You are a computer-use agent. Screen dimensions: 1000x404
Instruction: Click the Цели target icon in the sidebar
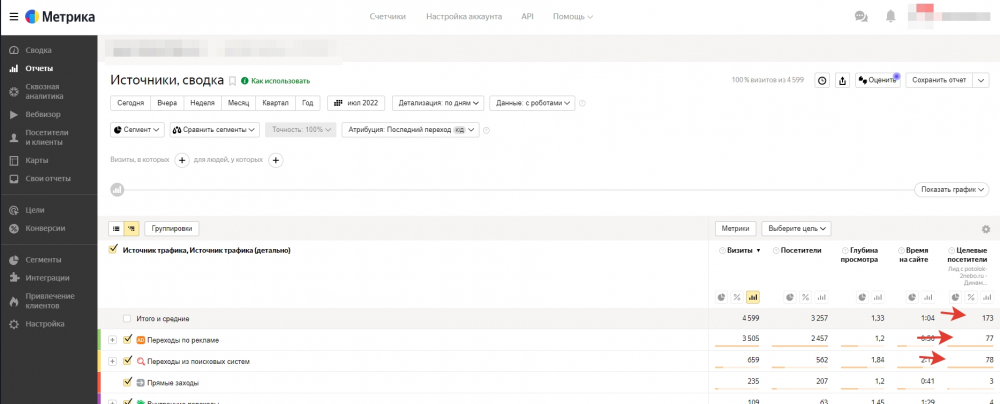pos(13,210)
